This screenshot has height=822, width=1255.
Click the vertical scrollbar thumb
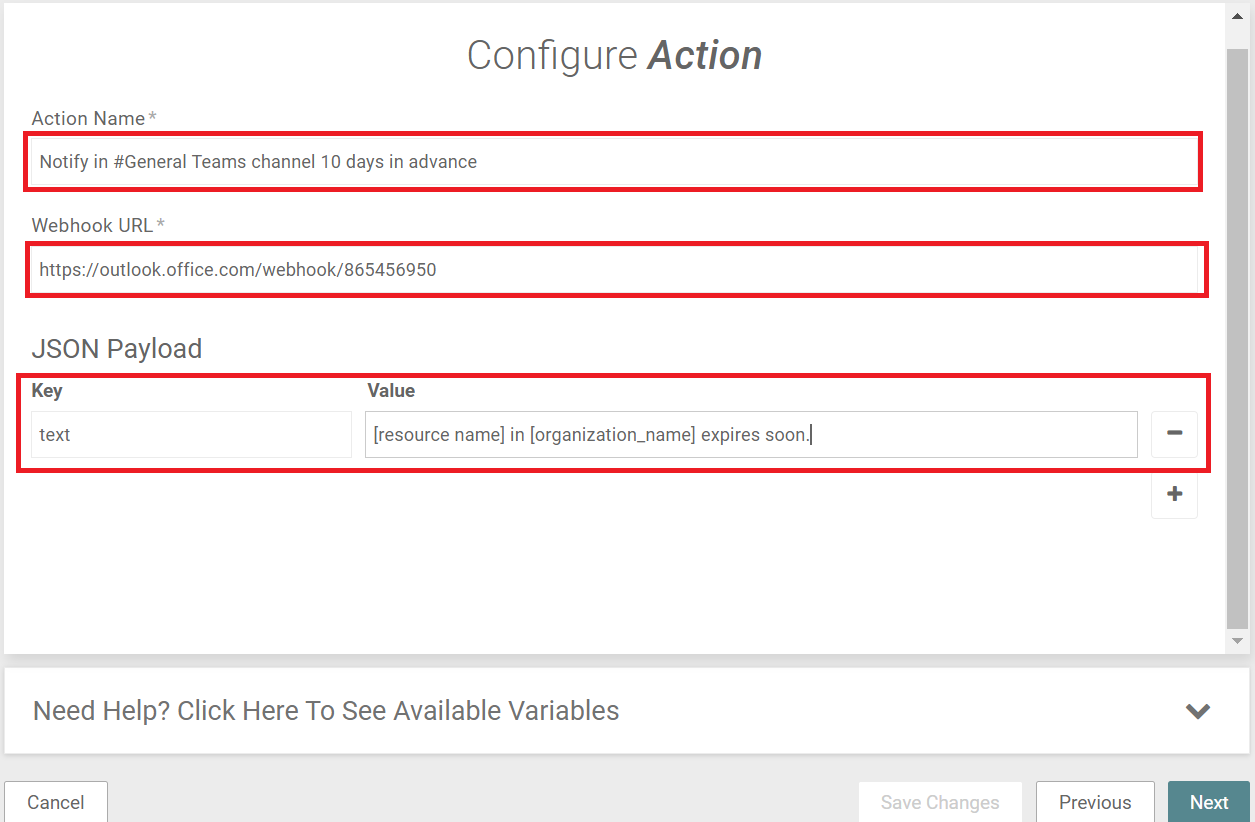click(1238, 335)
